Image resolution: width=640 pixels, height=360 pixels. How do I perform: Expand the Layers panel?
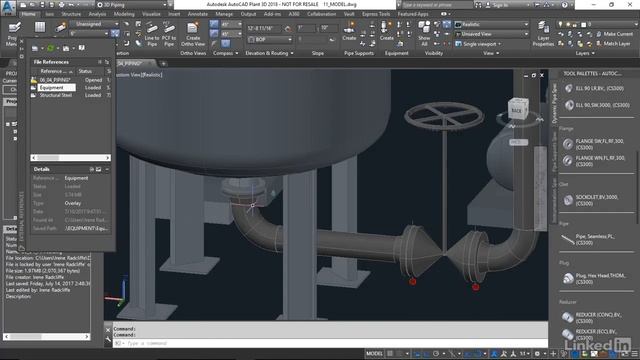click(585, 53)
